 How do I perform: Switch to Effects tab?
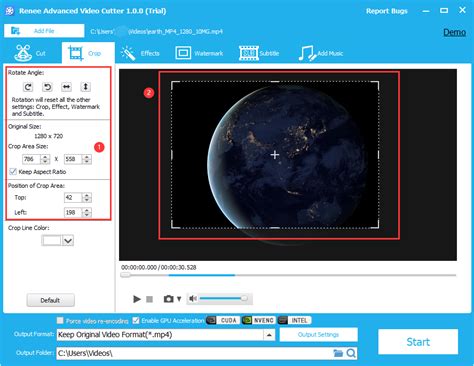[140, 53]
